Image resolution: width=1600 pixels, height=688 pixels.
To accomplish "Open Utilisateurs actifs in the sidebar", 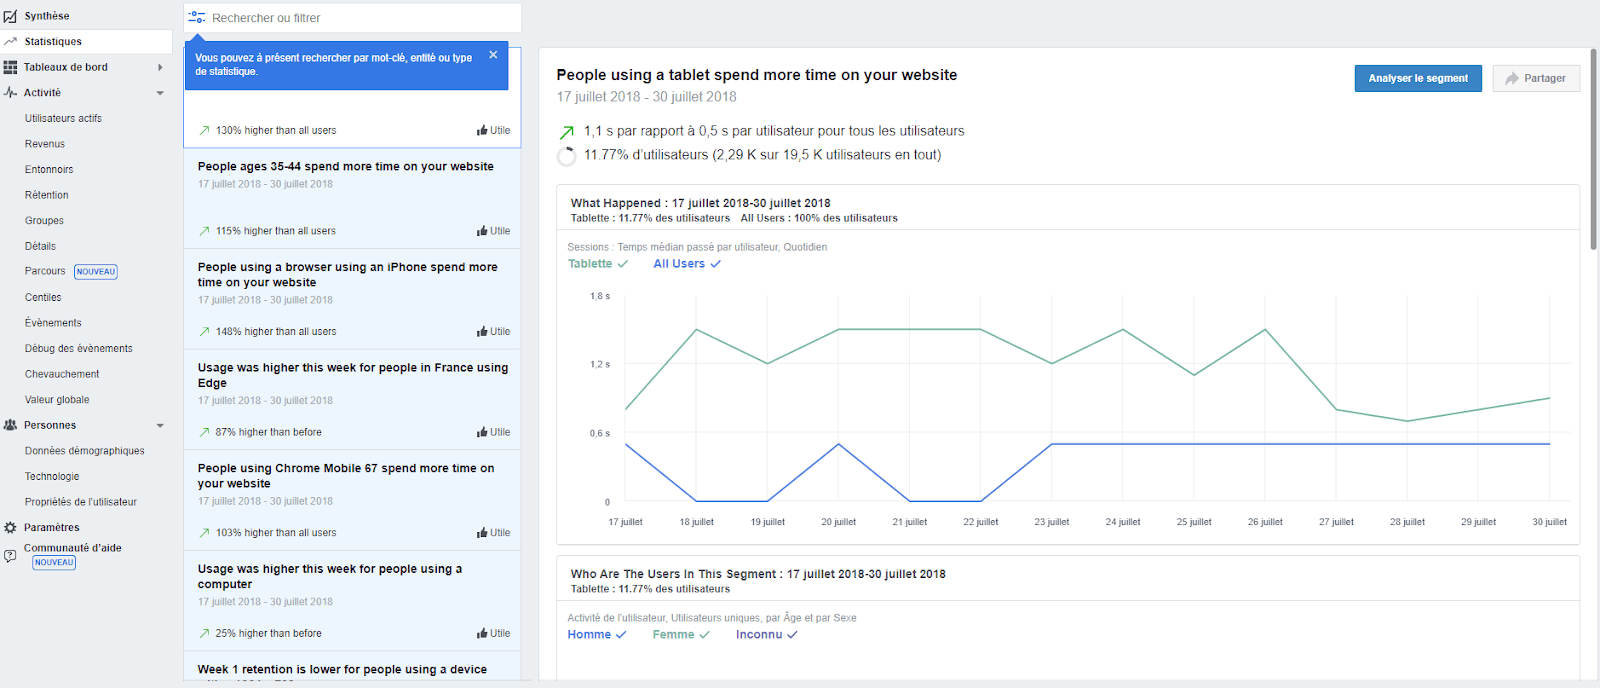I will (63, 118).
